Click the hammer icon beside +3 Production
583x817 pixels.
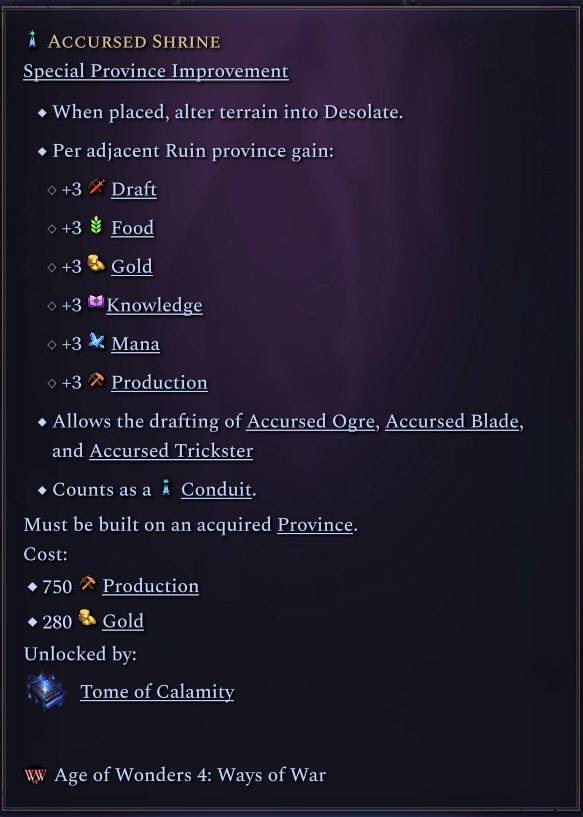click(x=96, y=380)
